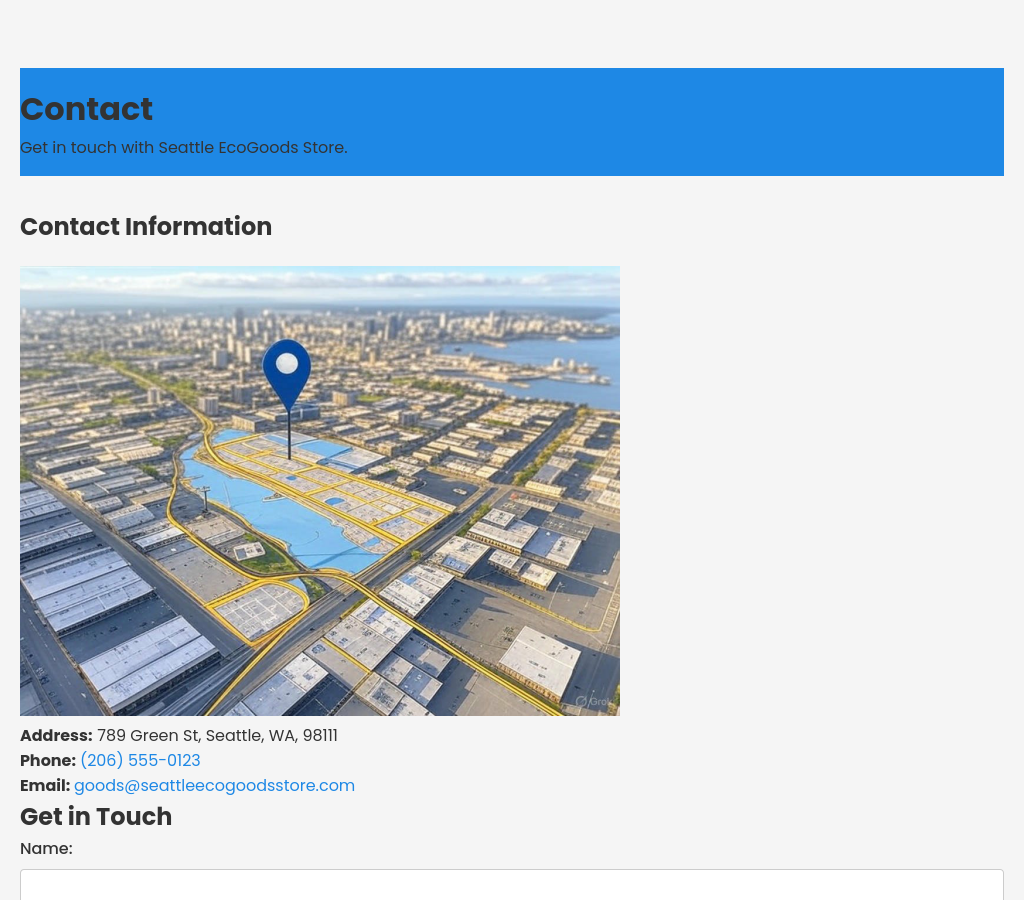Image resolution: width=1024 pixels, height=900 pixels.
Task: Open the goods@seattleecogoodsstore.com email link
Action: coord(214,785)
